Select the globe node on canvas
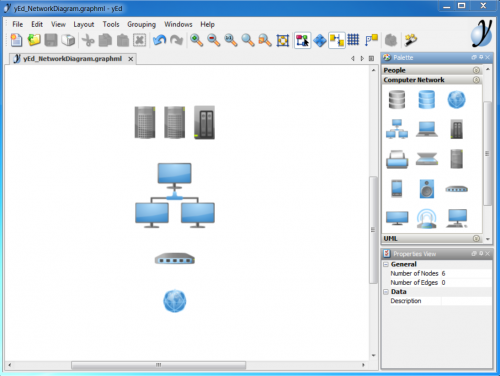This screenshot has height=376, width=500. tap(175, 301)
